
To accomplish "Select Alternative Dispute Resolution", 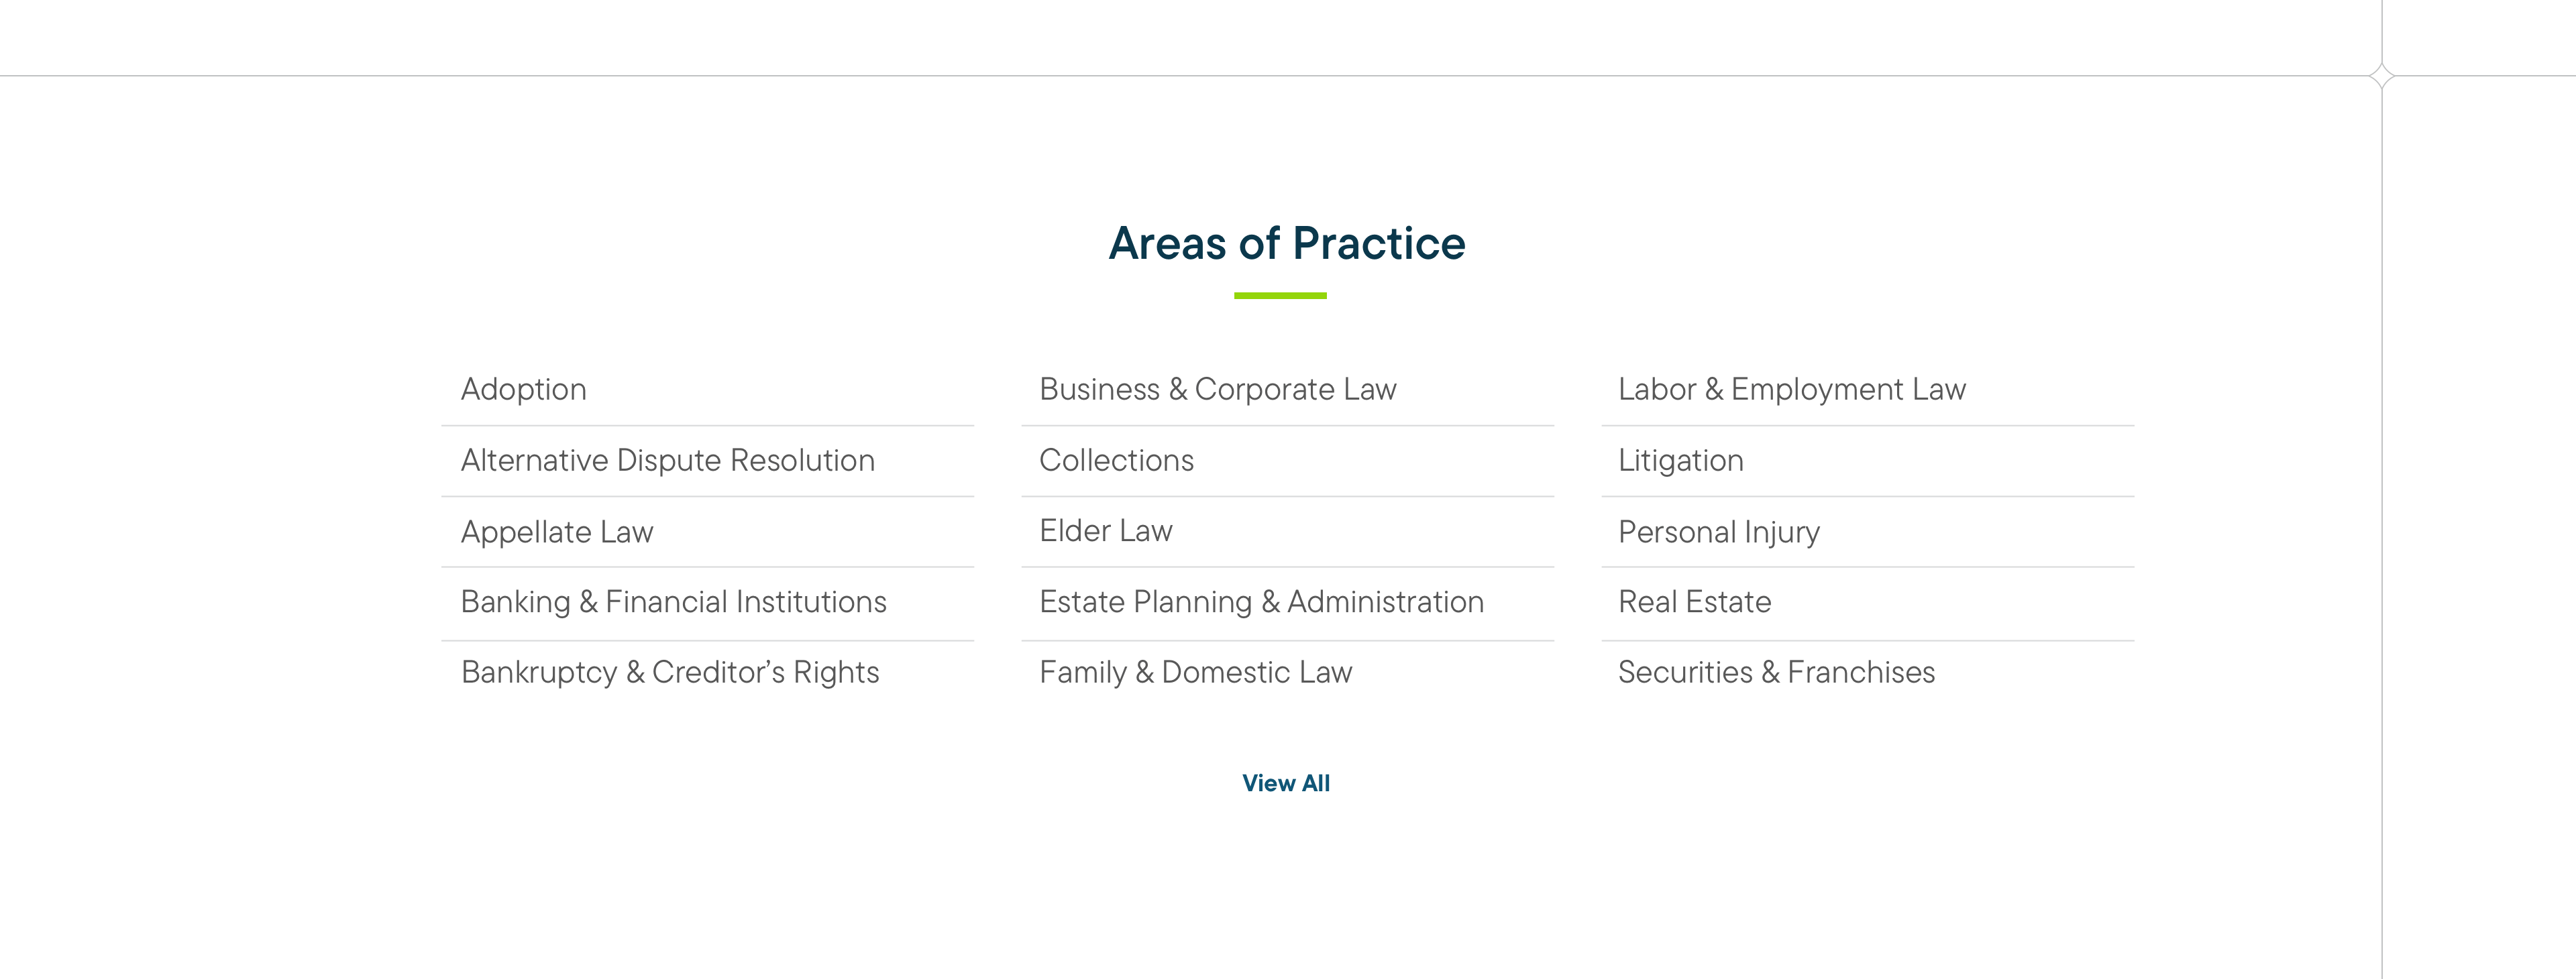I will [667, 460].
